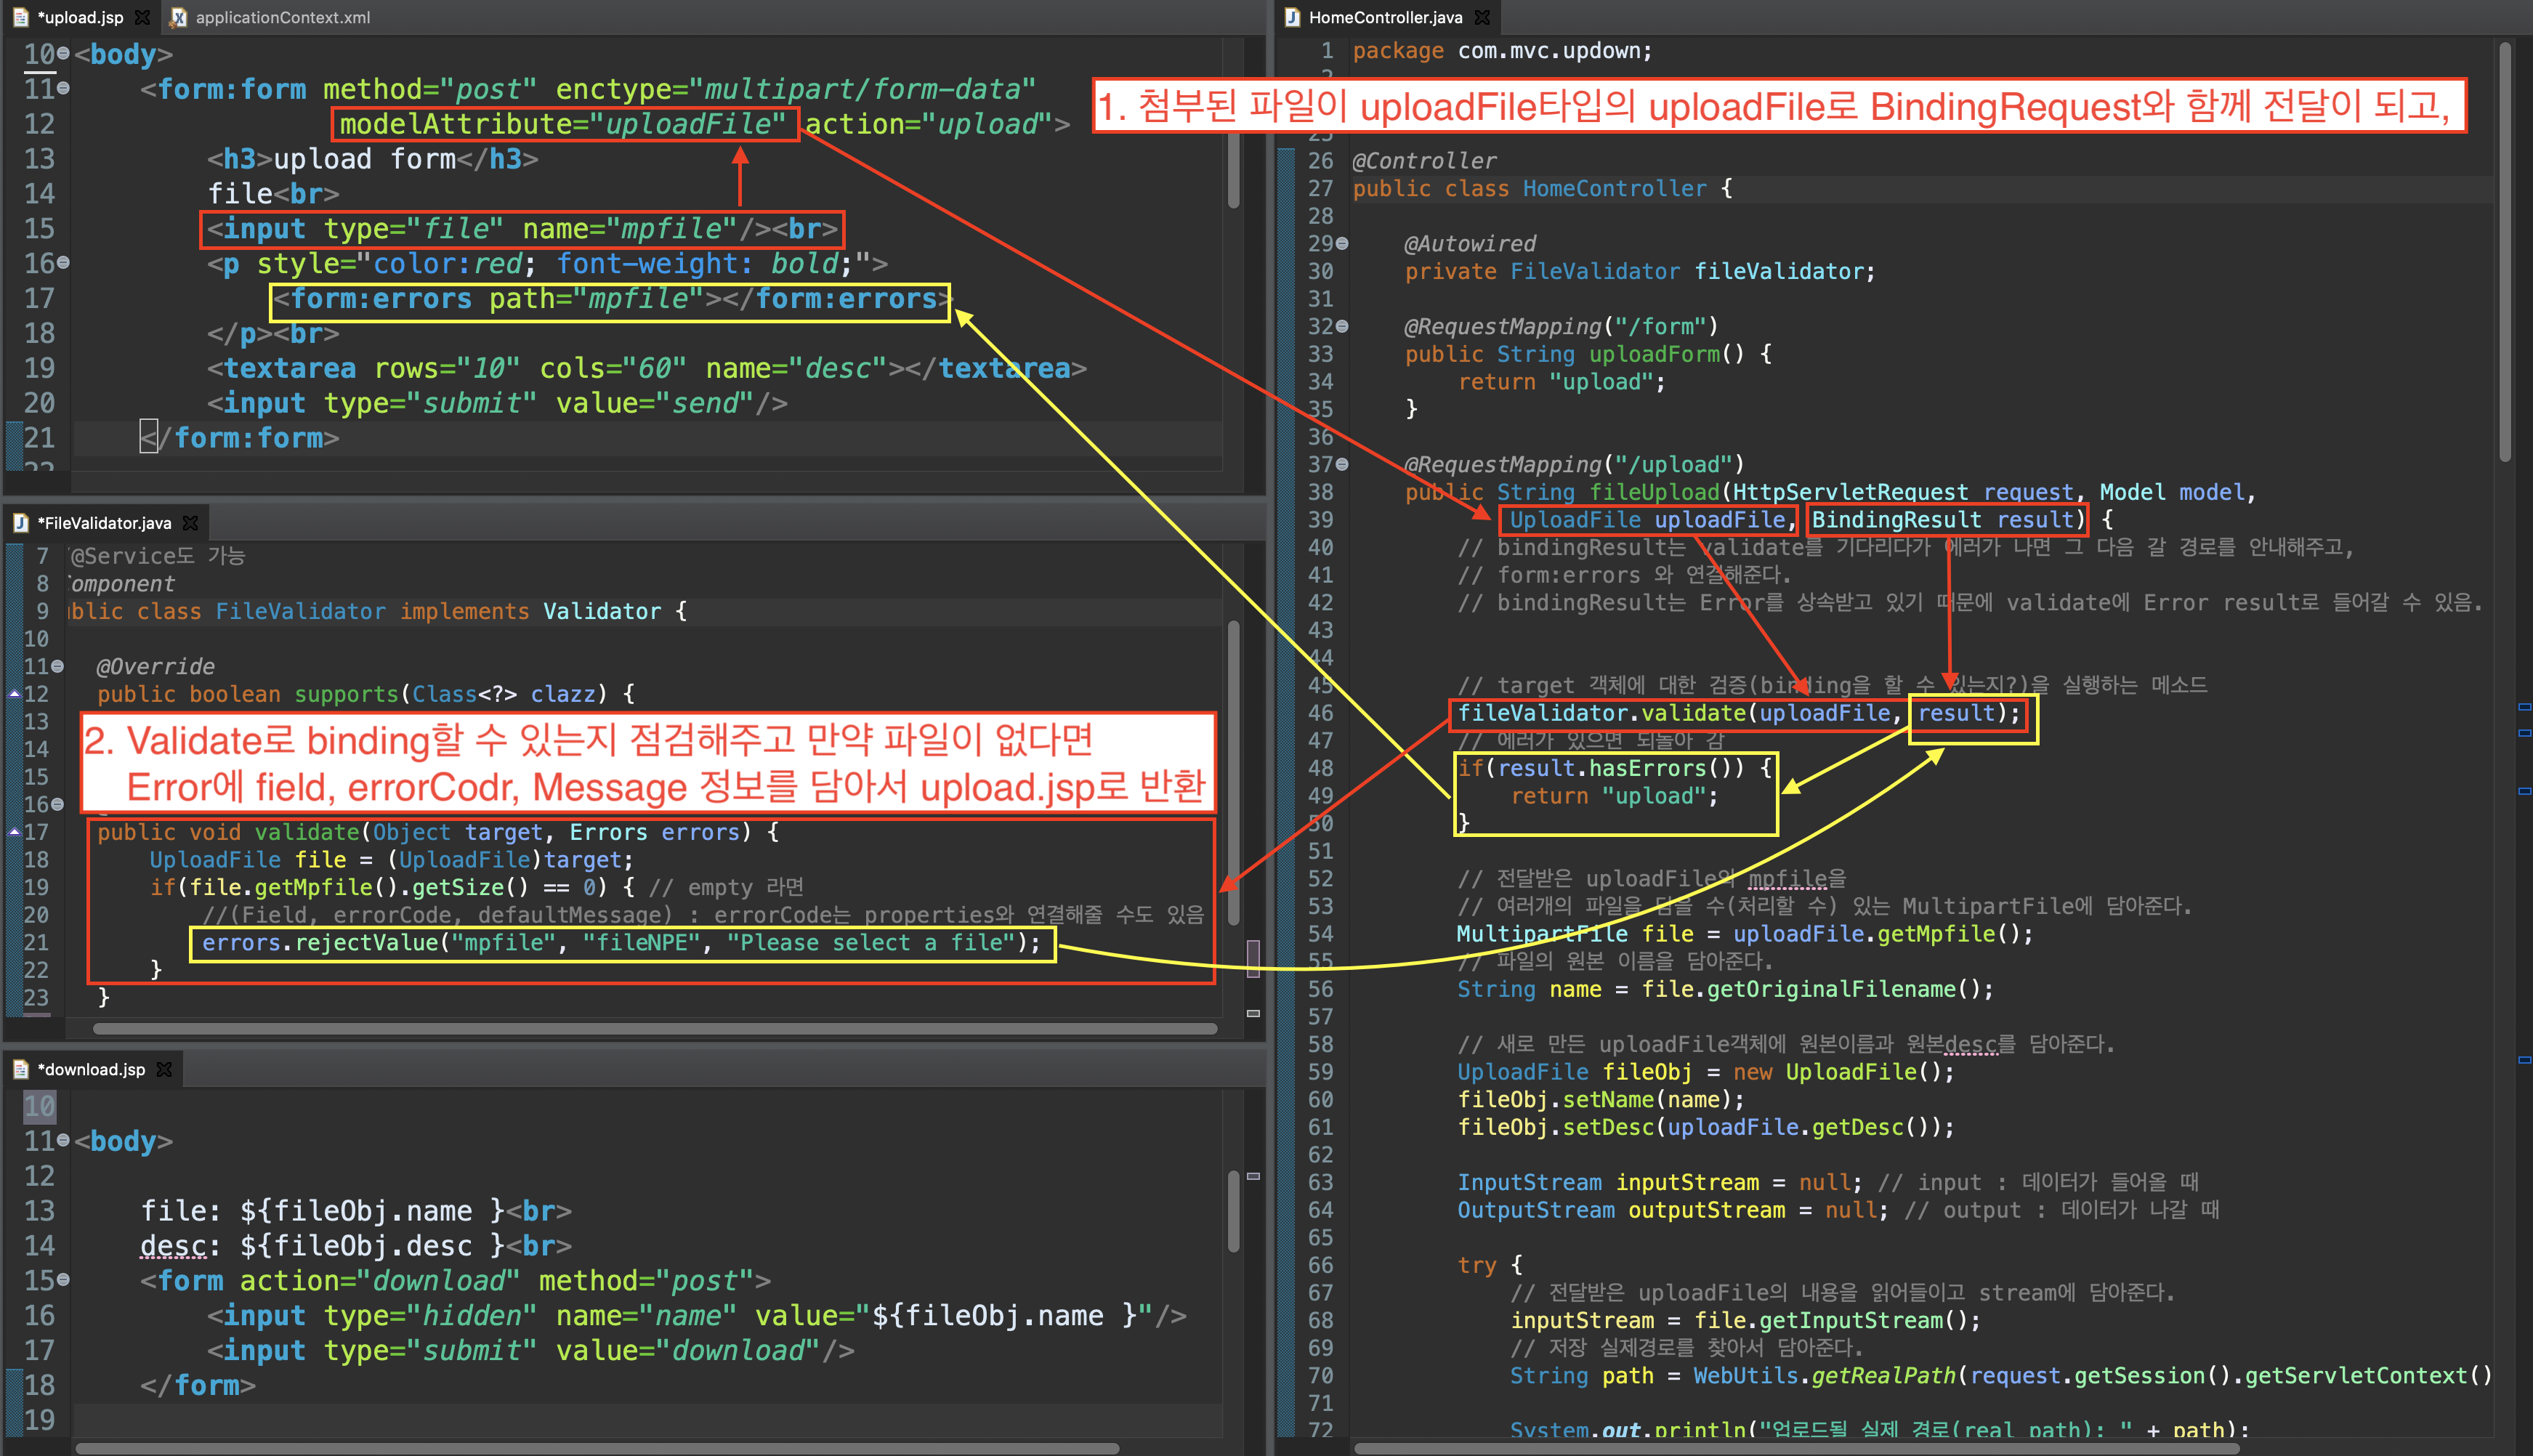This screenshot has height=1456, width=2533.
Task: Collapse form:form fold at line 11
Action: tap(64, 88)
